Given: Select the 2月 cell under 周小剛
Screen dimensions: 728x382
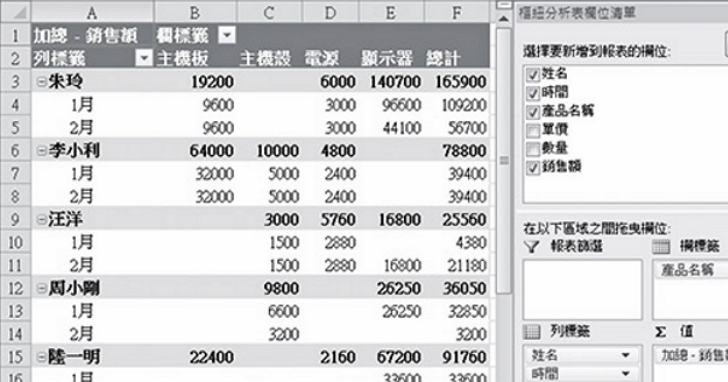Looking at the screenshot, I should tap(92, 334).
